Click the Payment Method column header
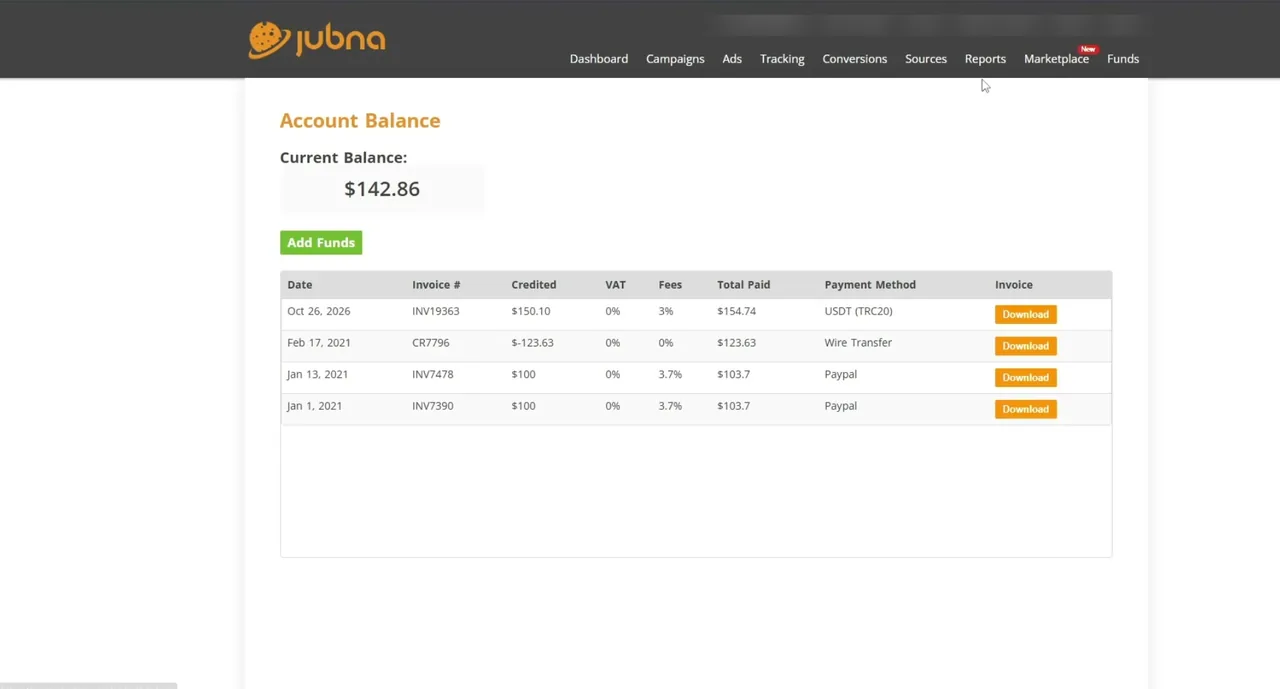 pyautogui.click(x=870, y=285)
